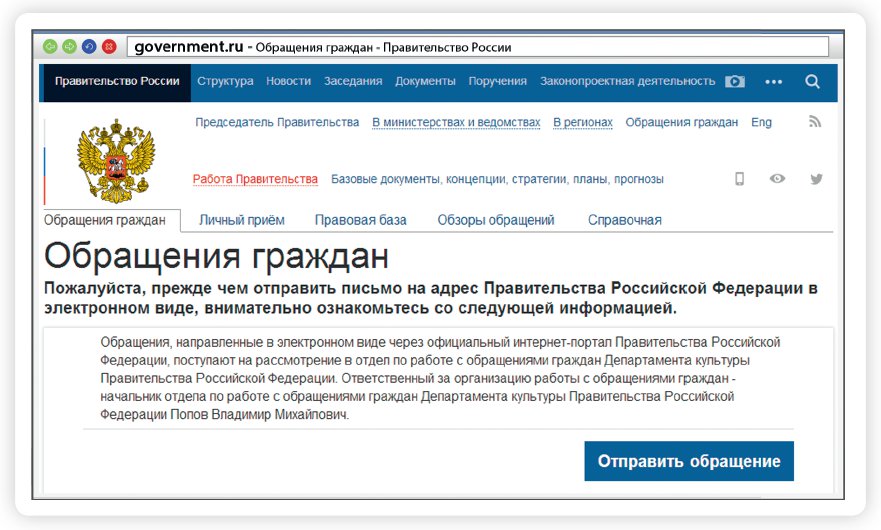Open the Документы menu item
The image size is (881, 530).
[425, 81]
